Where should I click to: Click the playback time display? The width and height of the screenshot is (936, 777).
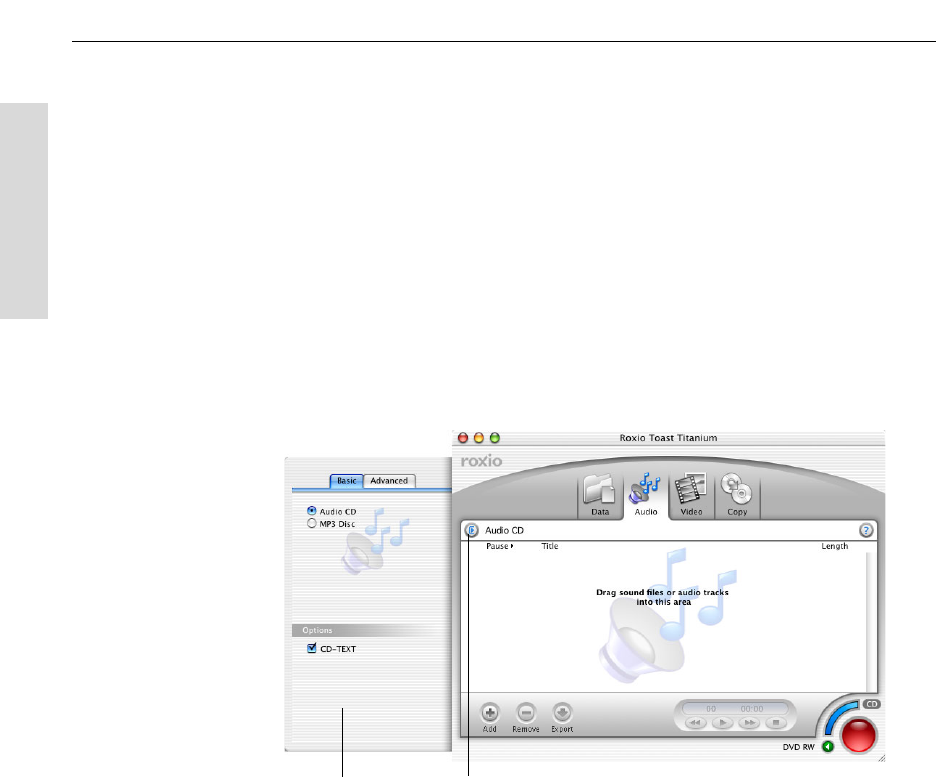(735, 708)
